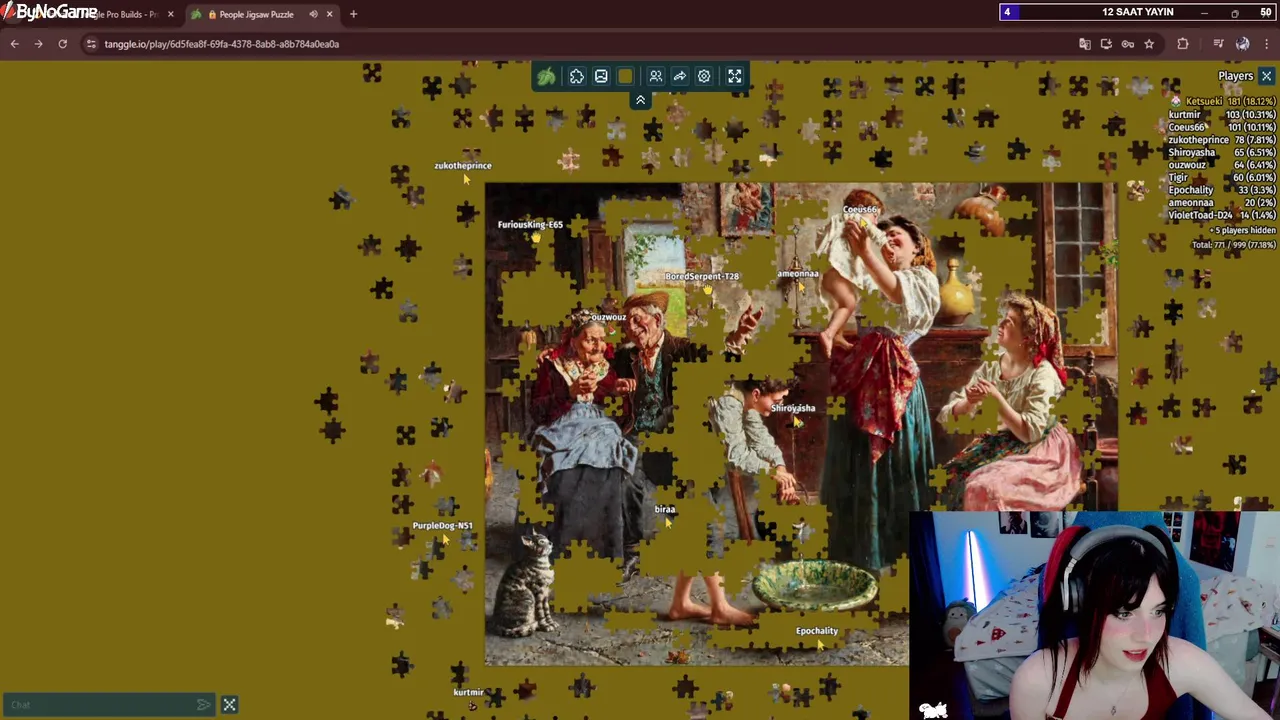Open the media control icon

click(x=1218, y=44)
